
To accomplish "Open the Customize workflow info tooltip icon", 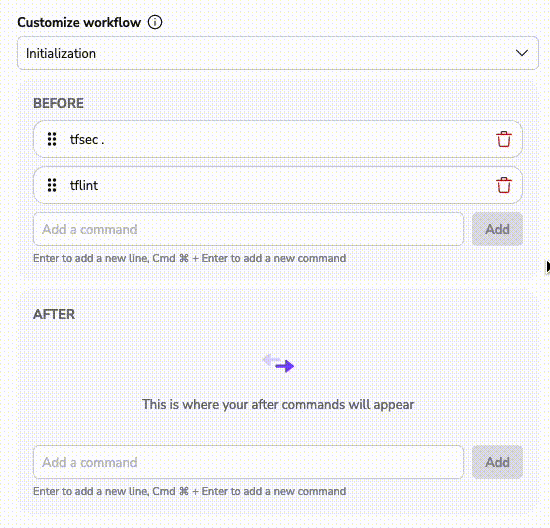I will point(155,22).
